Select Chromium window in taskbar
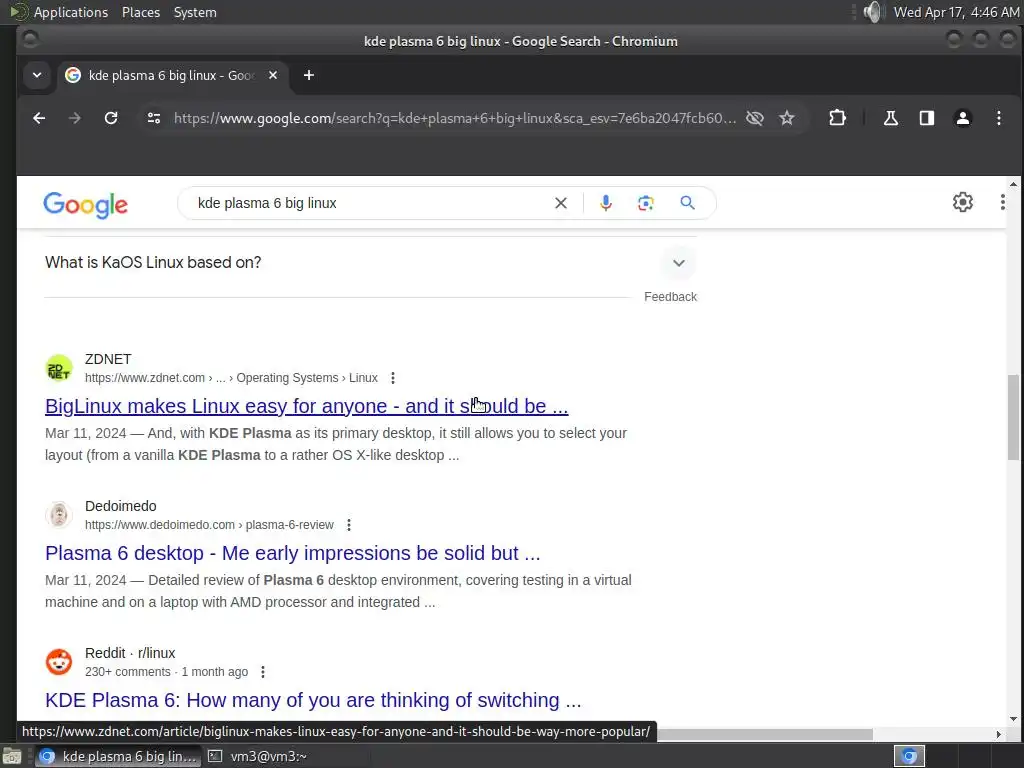This screenshot has width=1024, height=768. [x=118, y=756]
